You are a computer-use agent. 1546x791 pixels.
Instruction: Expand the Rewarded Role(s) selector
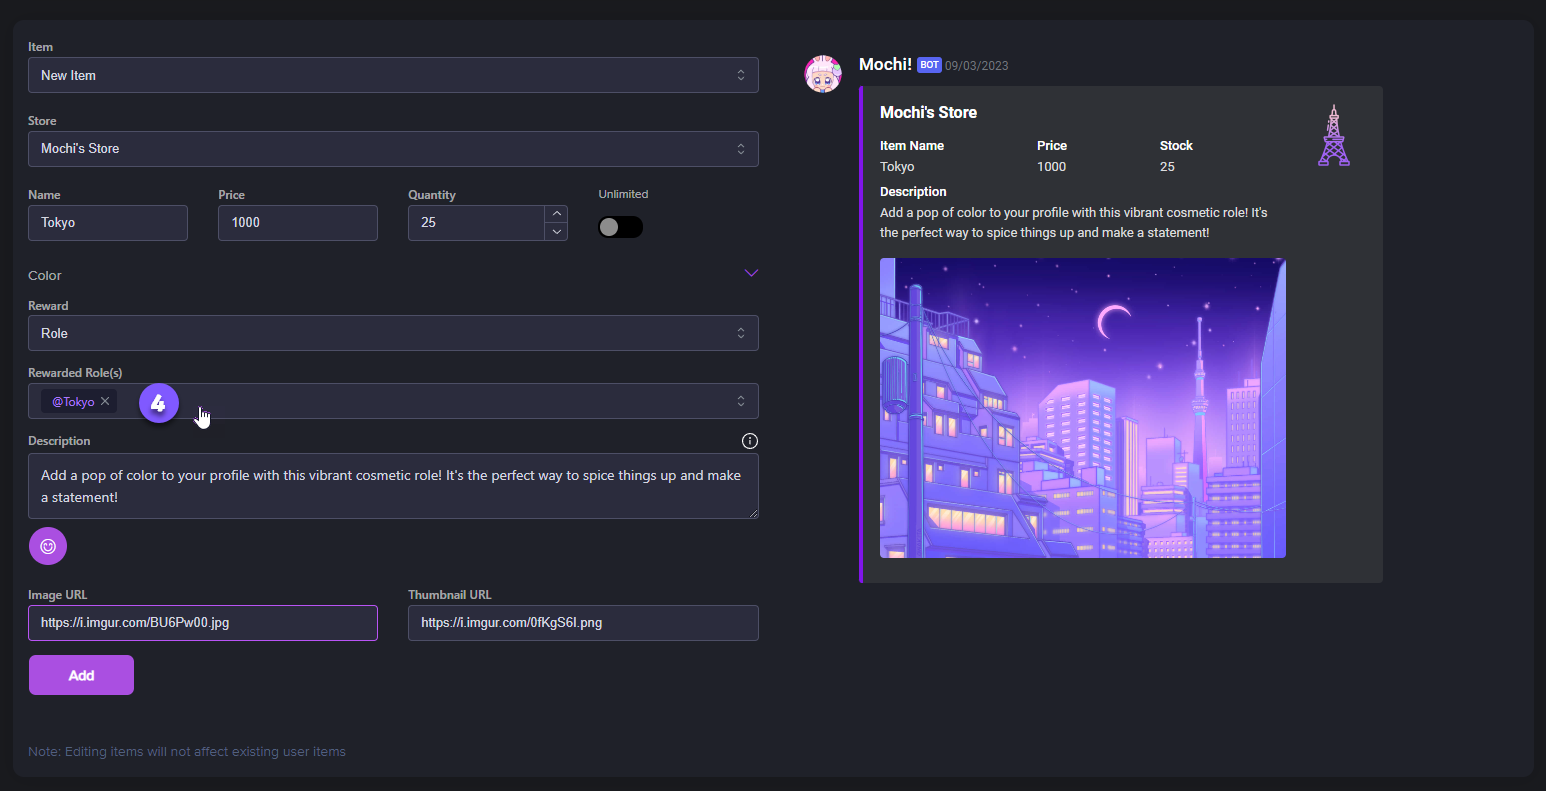click(x=740, y=401)
